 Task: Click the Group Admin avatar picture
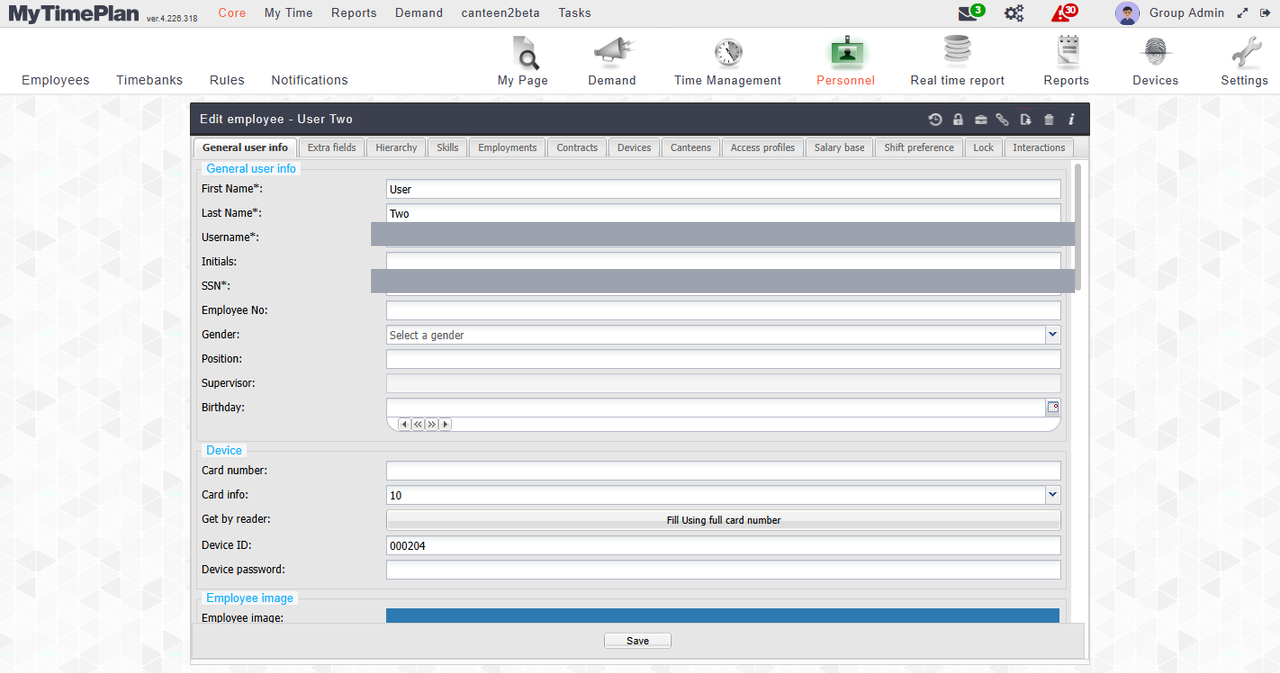tap(1128, 13)
